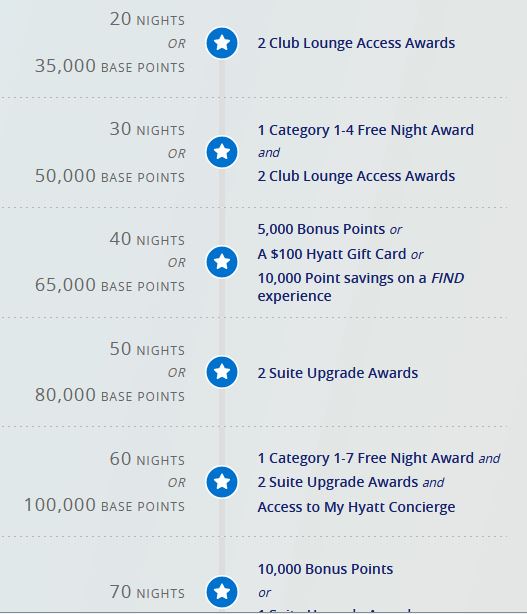Click the star icon for 30 nights milestone

(x=222, y=152)
